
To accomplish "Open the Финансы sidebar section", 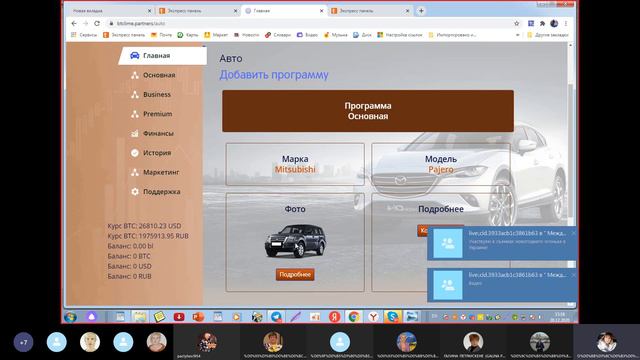I will click(x=152, y=133).
